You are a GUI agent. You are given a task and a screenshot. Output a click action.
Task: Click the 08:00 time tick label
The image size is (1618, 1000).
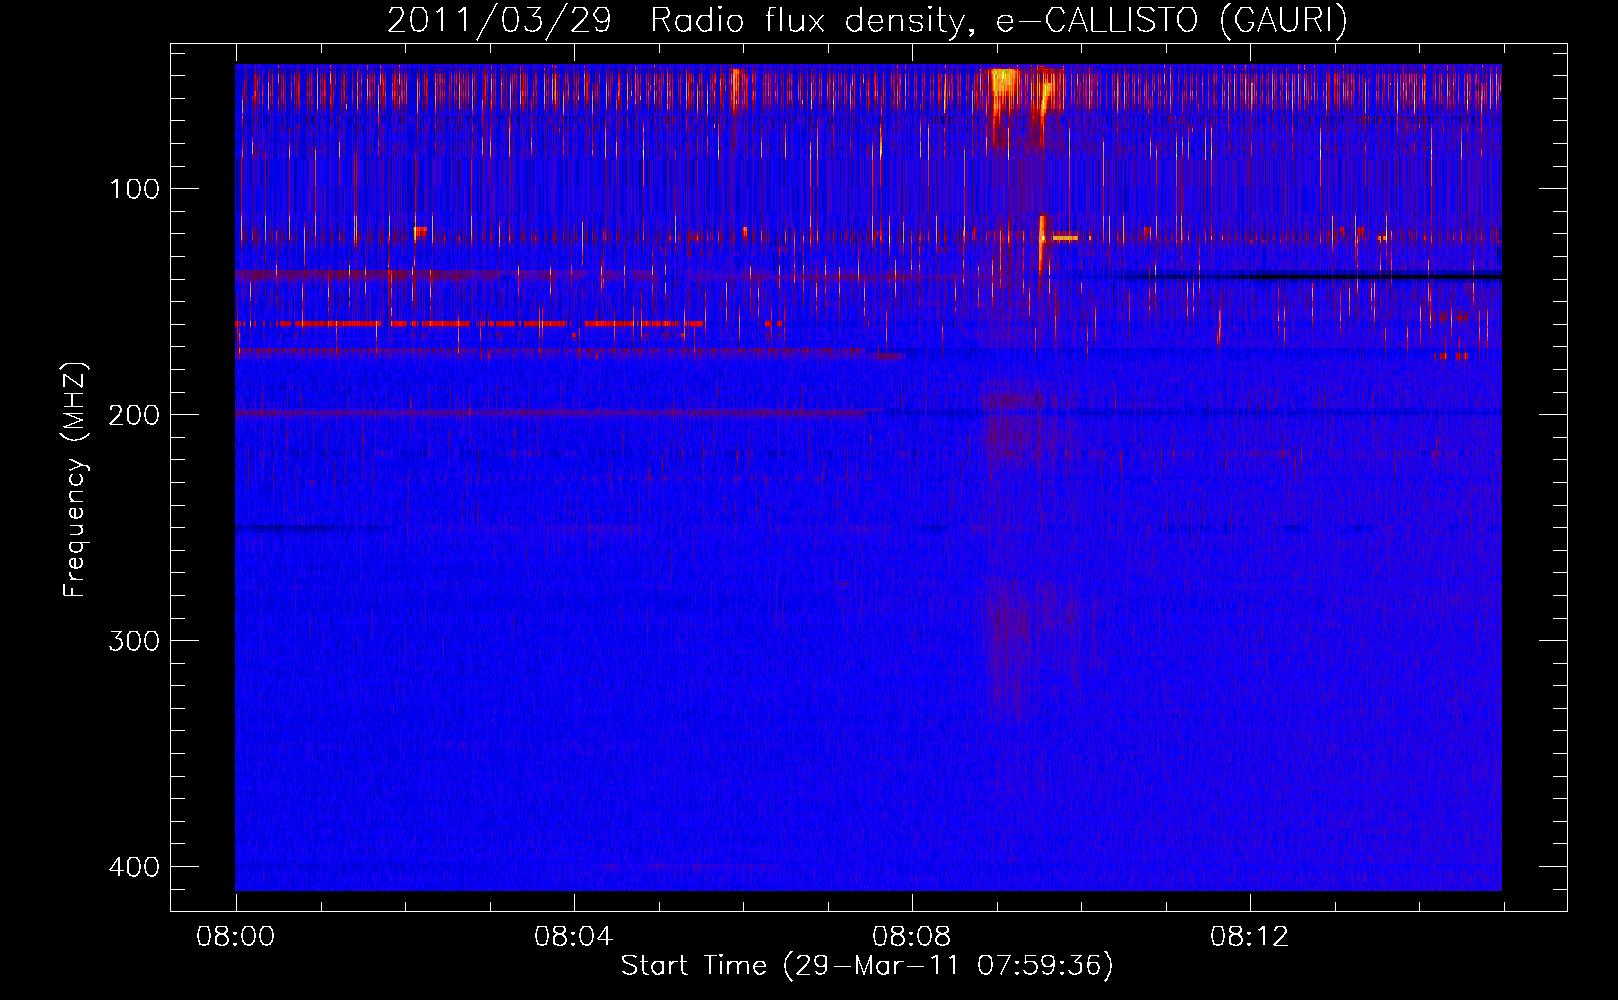[x=236, y=937]
